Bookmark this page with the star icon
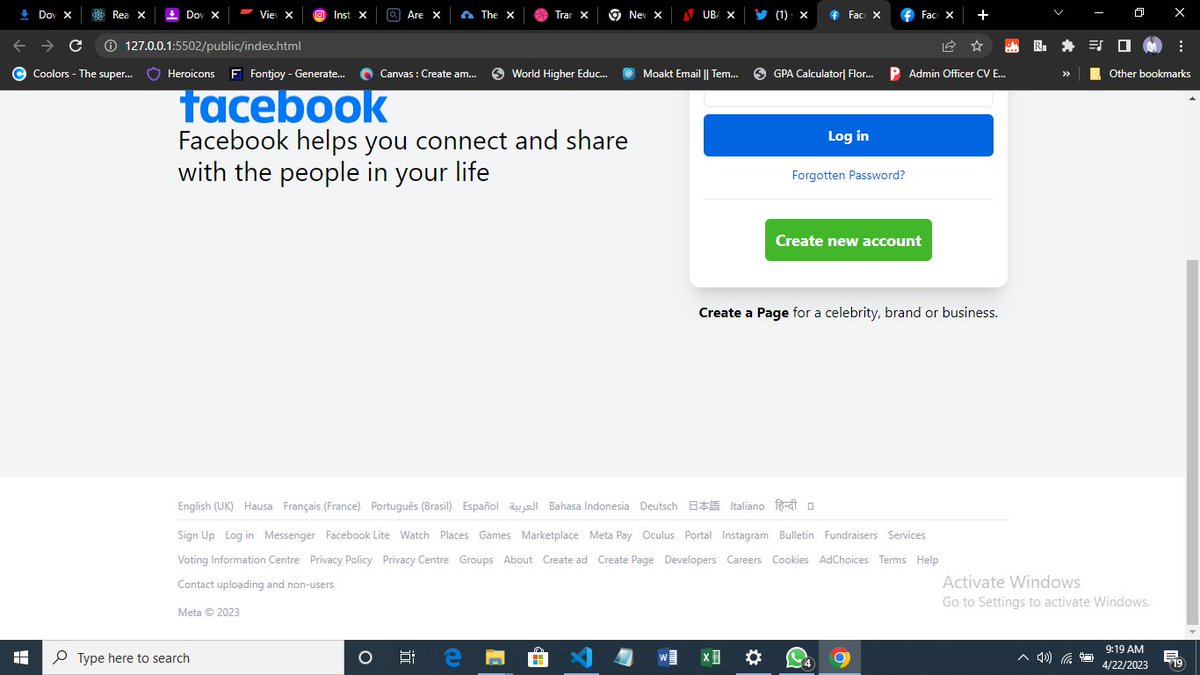This screenshot has height=675, width=1200. pyautogui.click(x=977, y=46)
